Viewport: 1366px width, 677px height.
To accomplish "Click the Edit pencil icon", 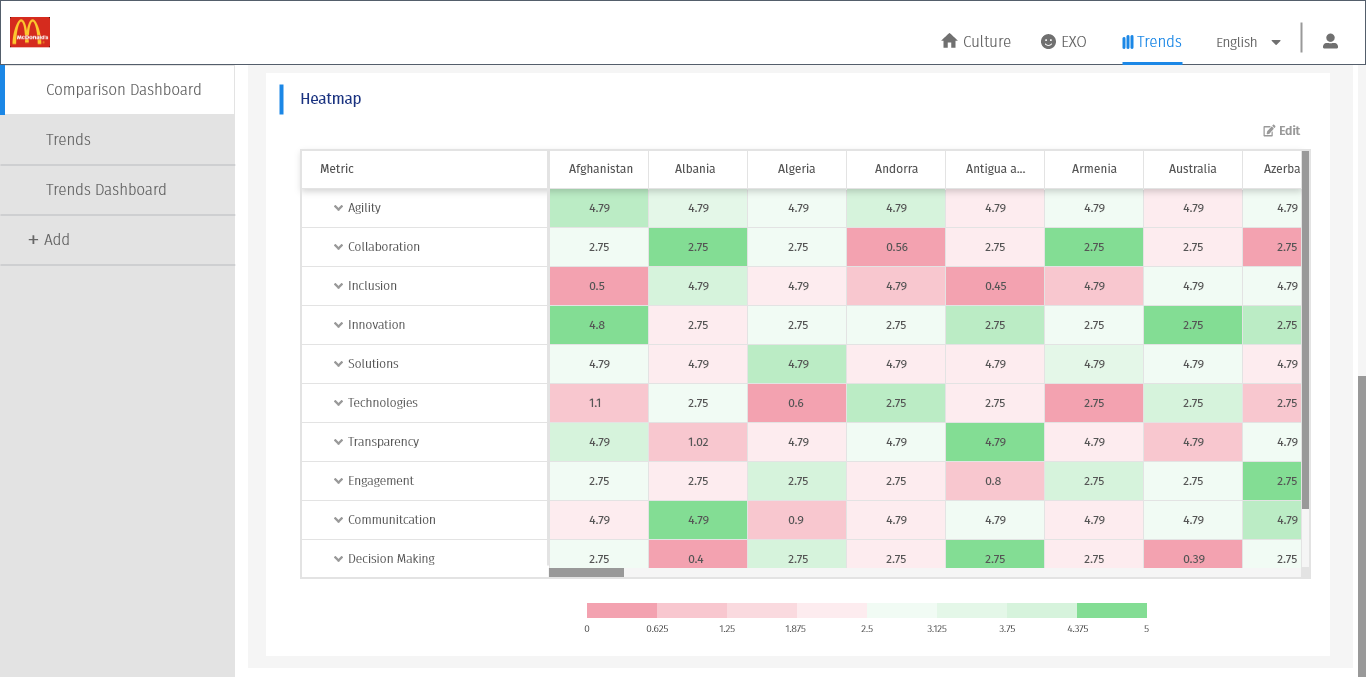I will [x=1269, y=131].
